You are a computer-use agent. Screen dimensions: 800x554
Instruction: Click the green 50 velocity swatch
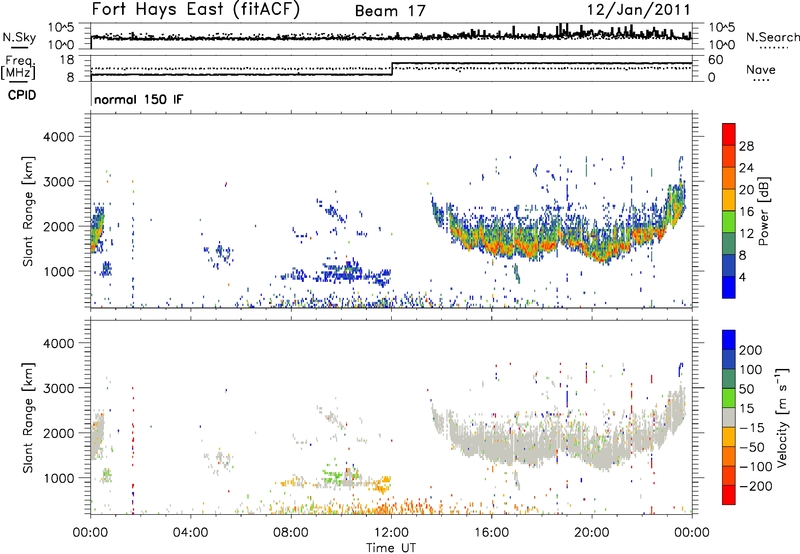(x=729, y=398)
